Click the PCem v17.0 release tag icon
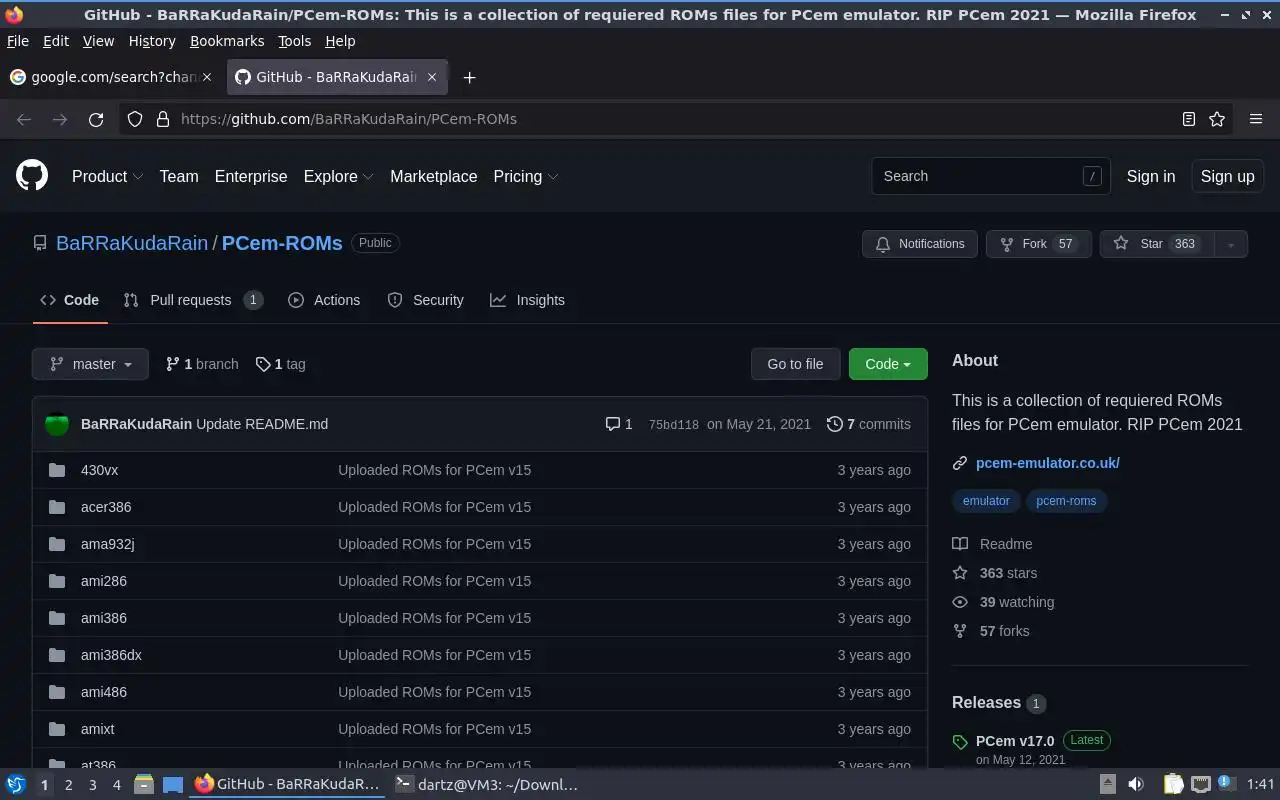 click(x=960, y=742)
